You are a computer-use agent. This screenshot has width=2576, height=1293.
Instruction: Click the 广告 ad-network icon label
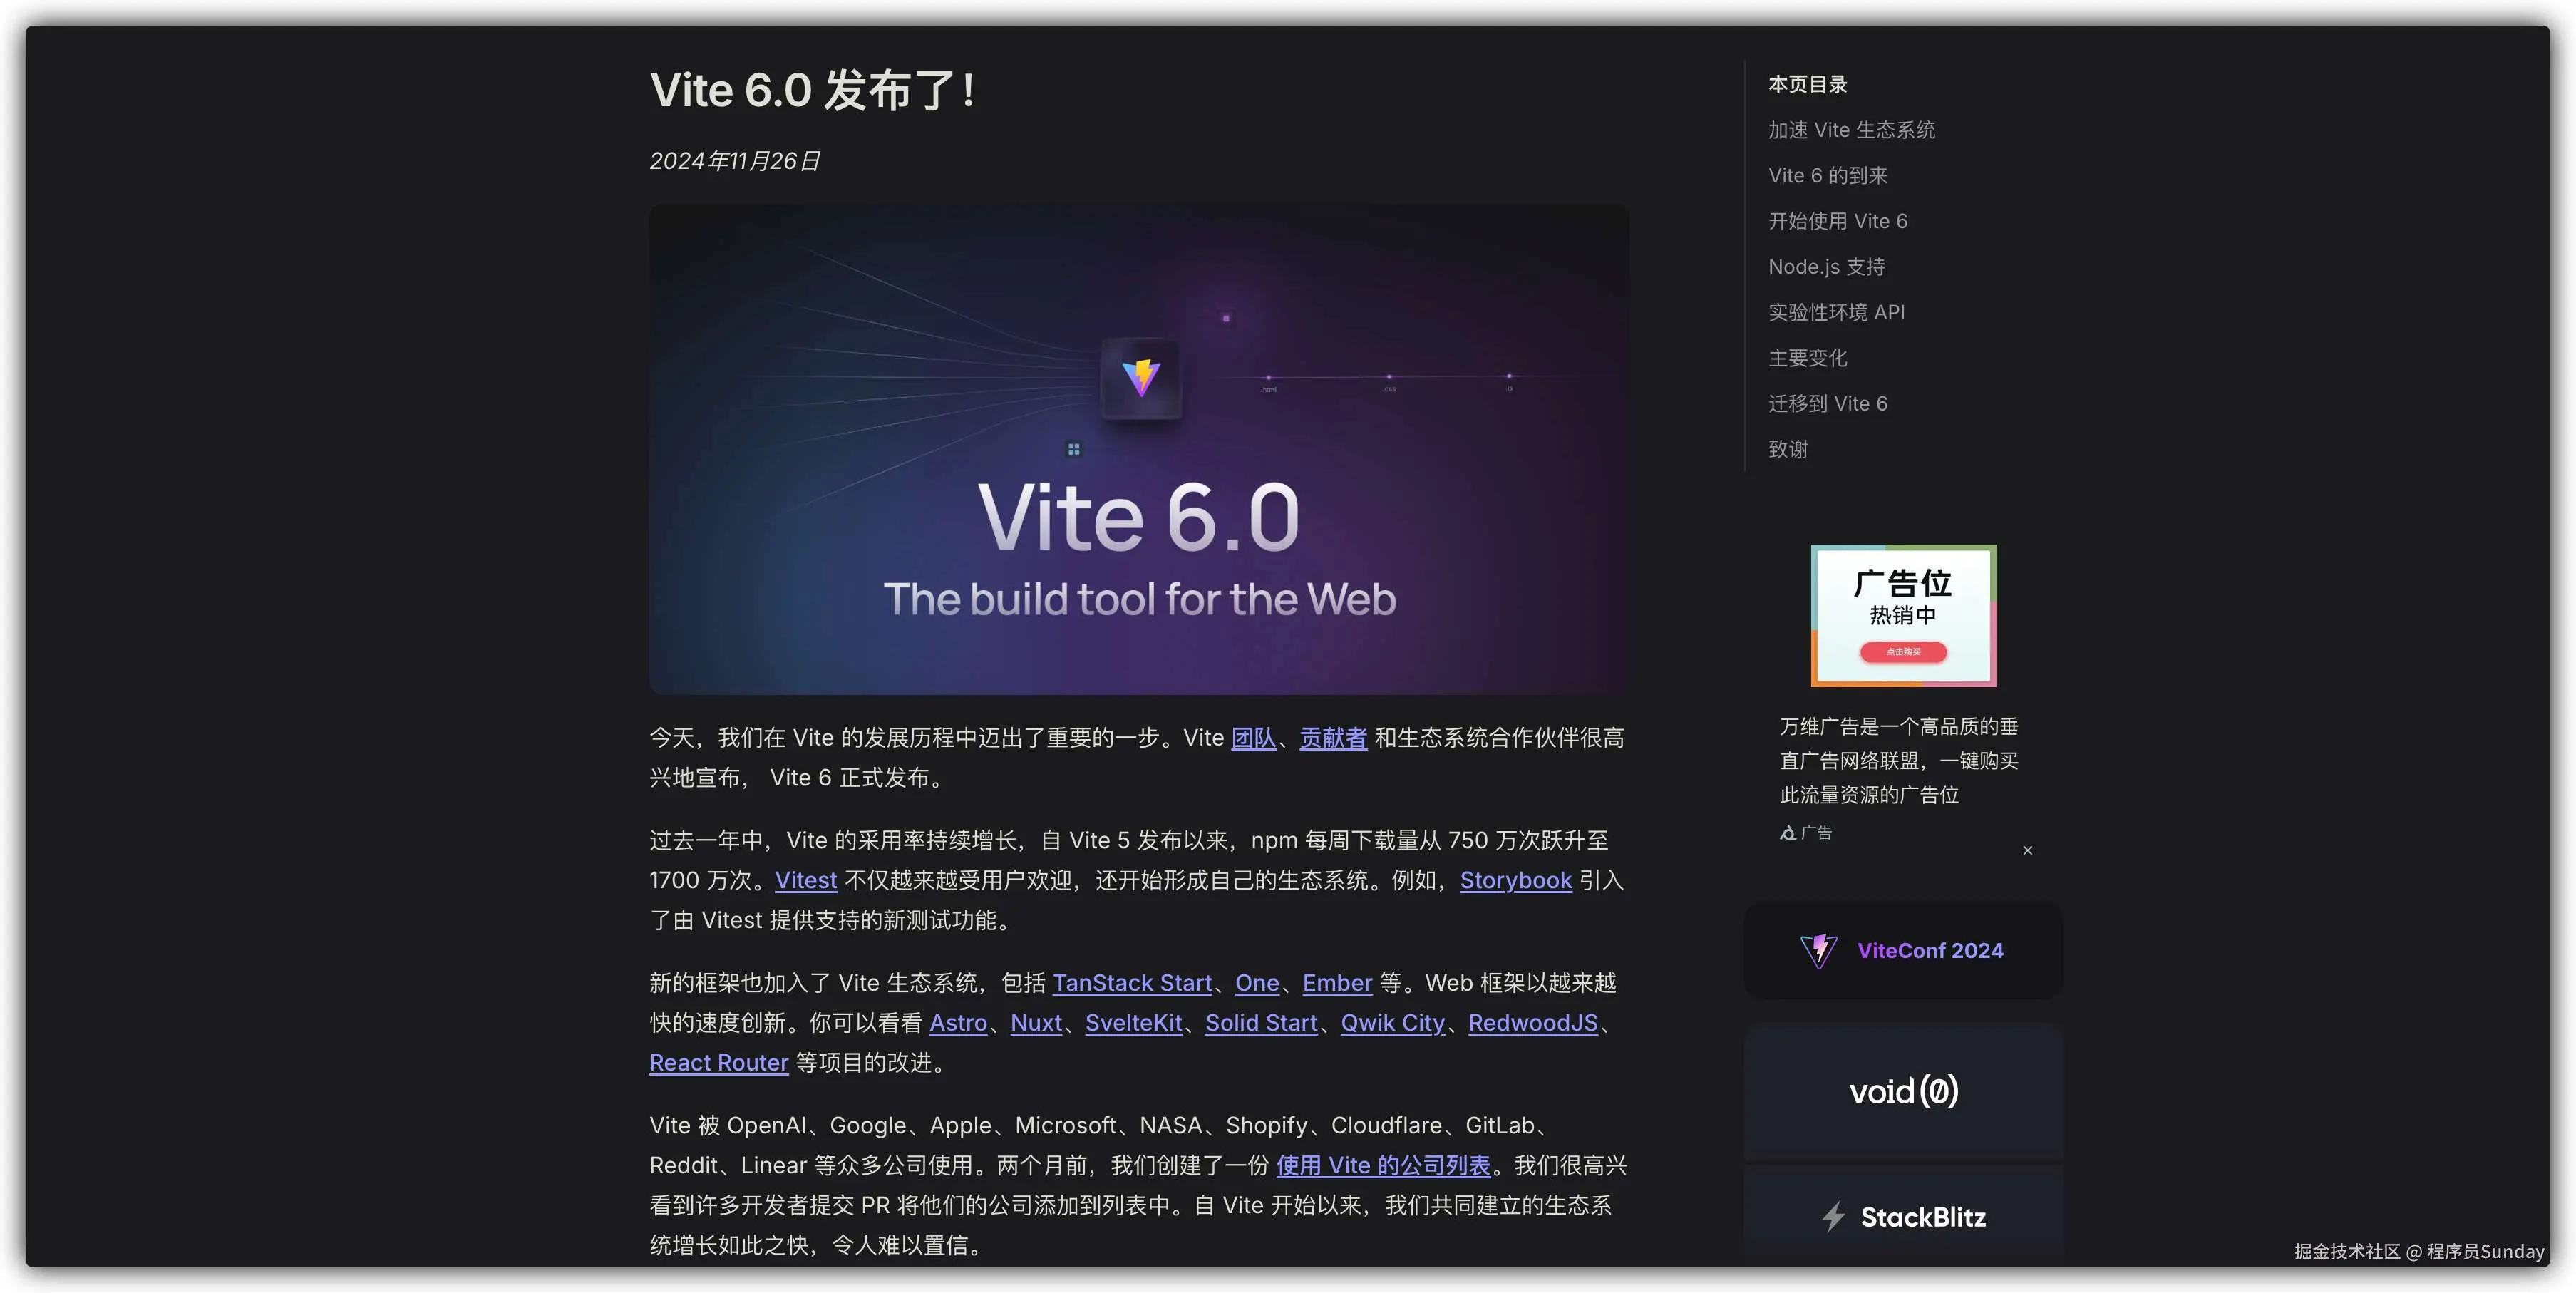click(x=1806, y=832)
